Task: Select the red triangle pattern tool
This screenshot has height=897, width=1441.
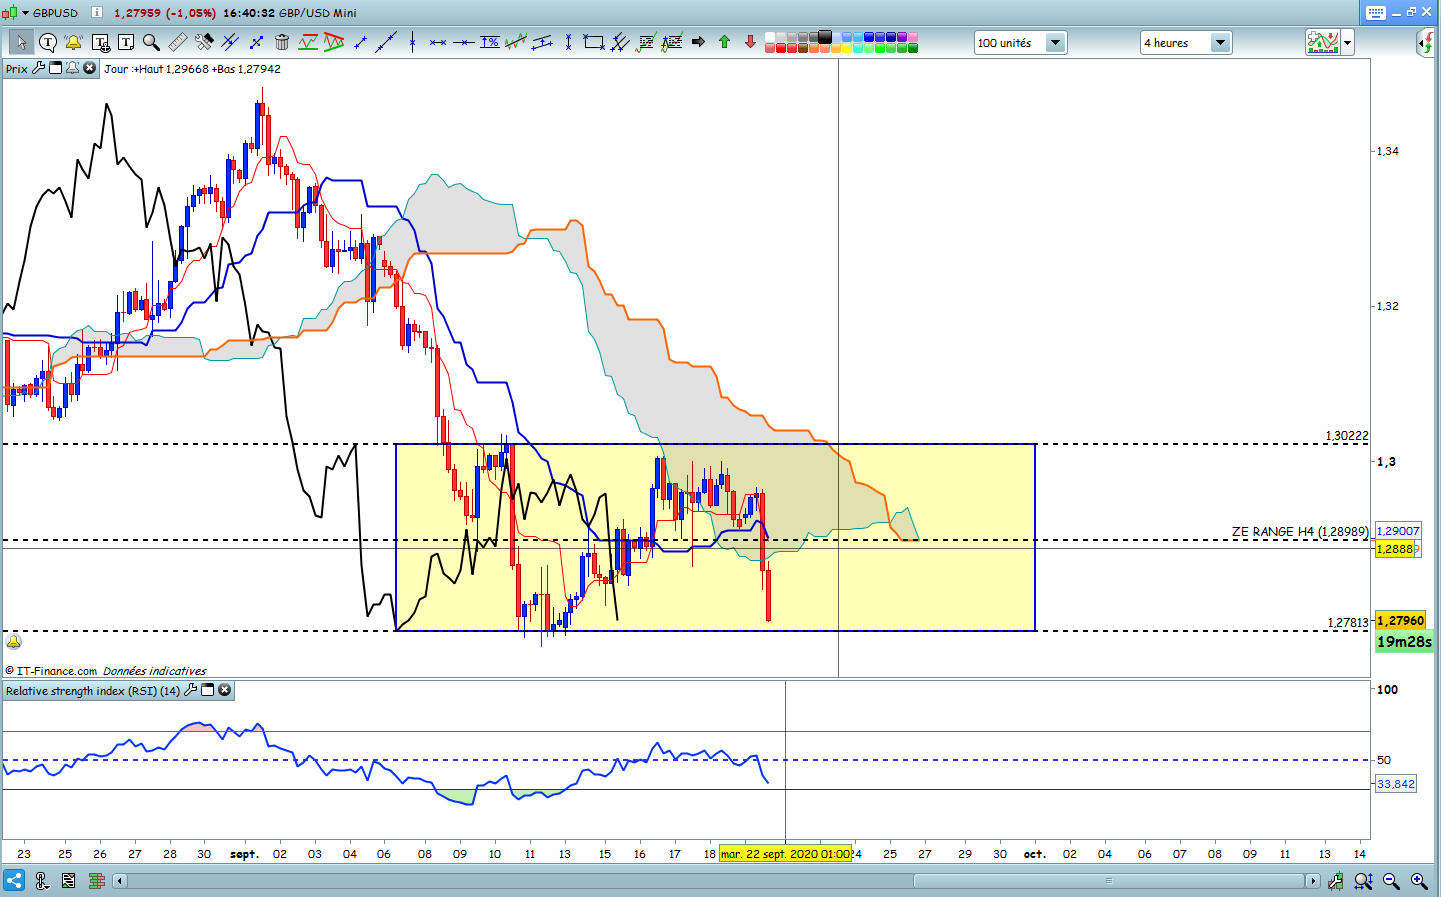Action: point(334,42)
